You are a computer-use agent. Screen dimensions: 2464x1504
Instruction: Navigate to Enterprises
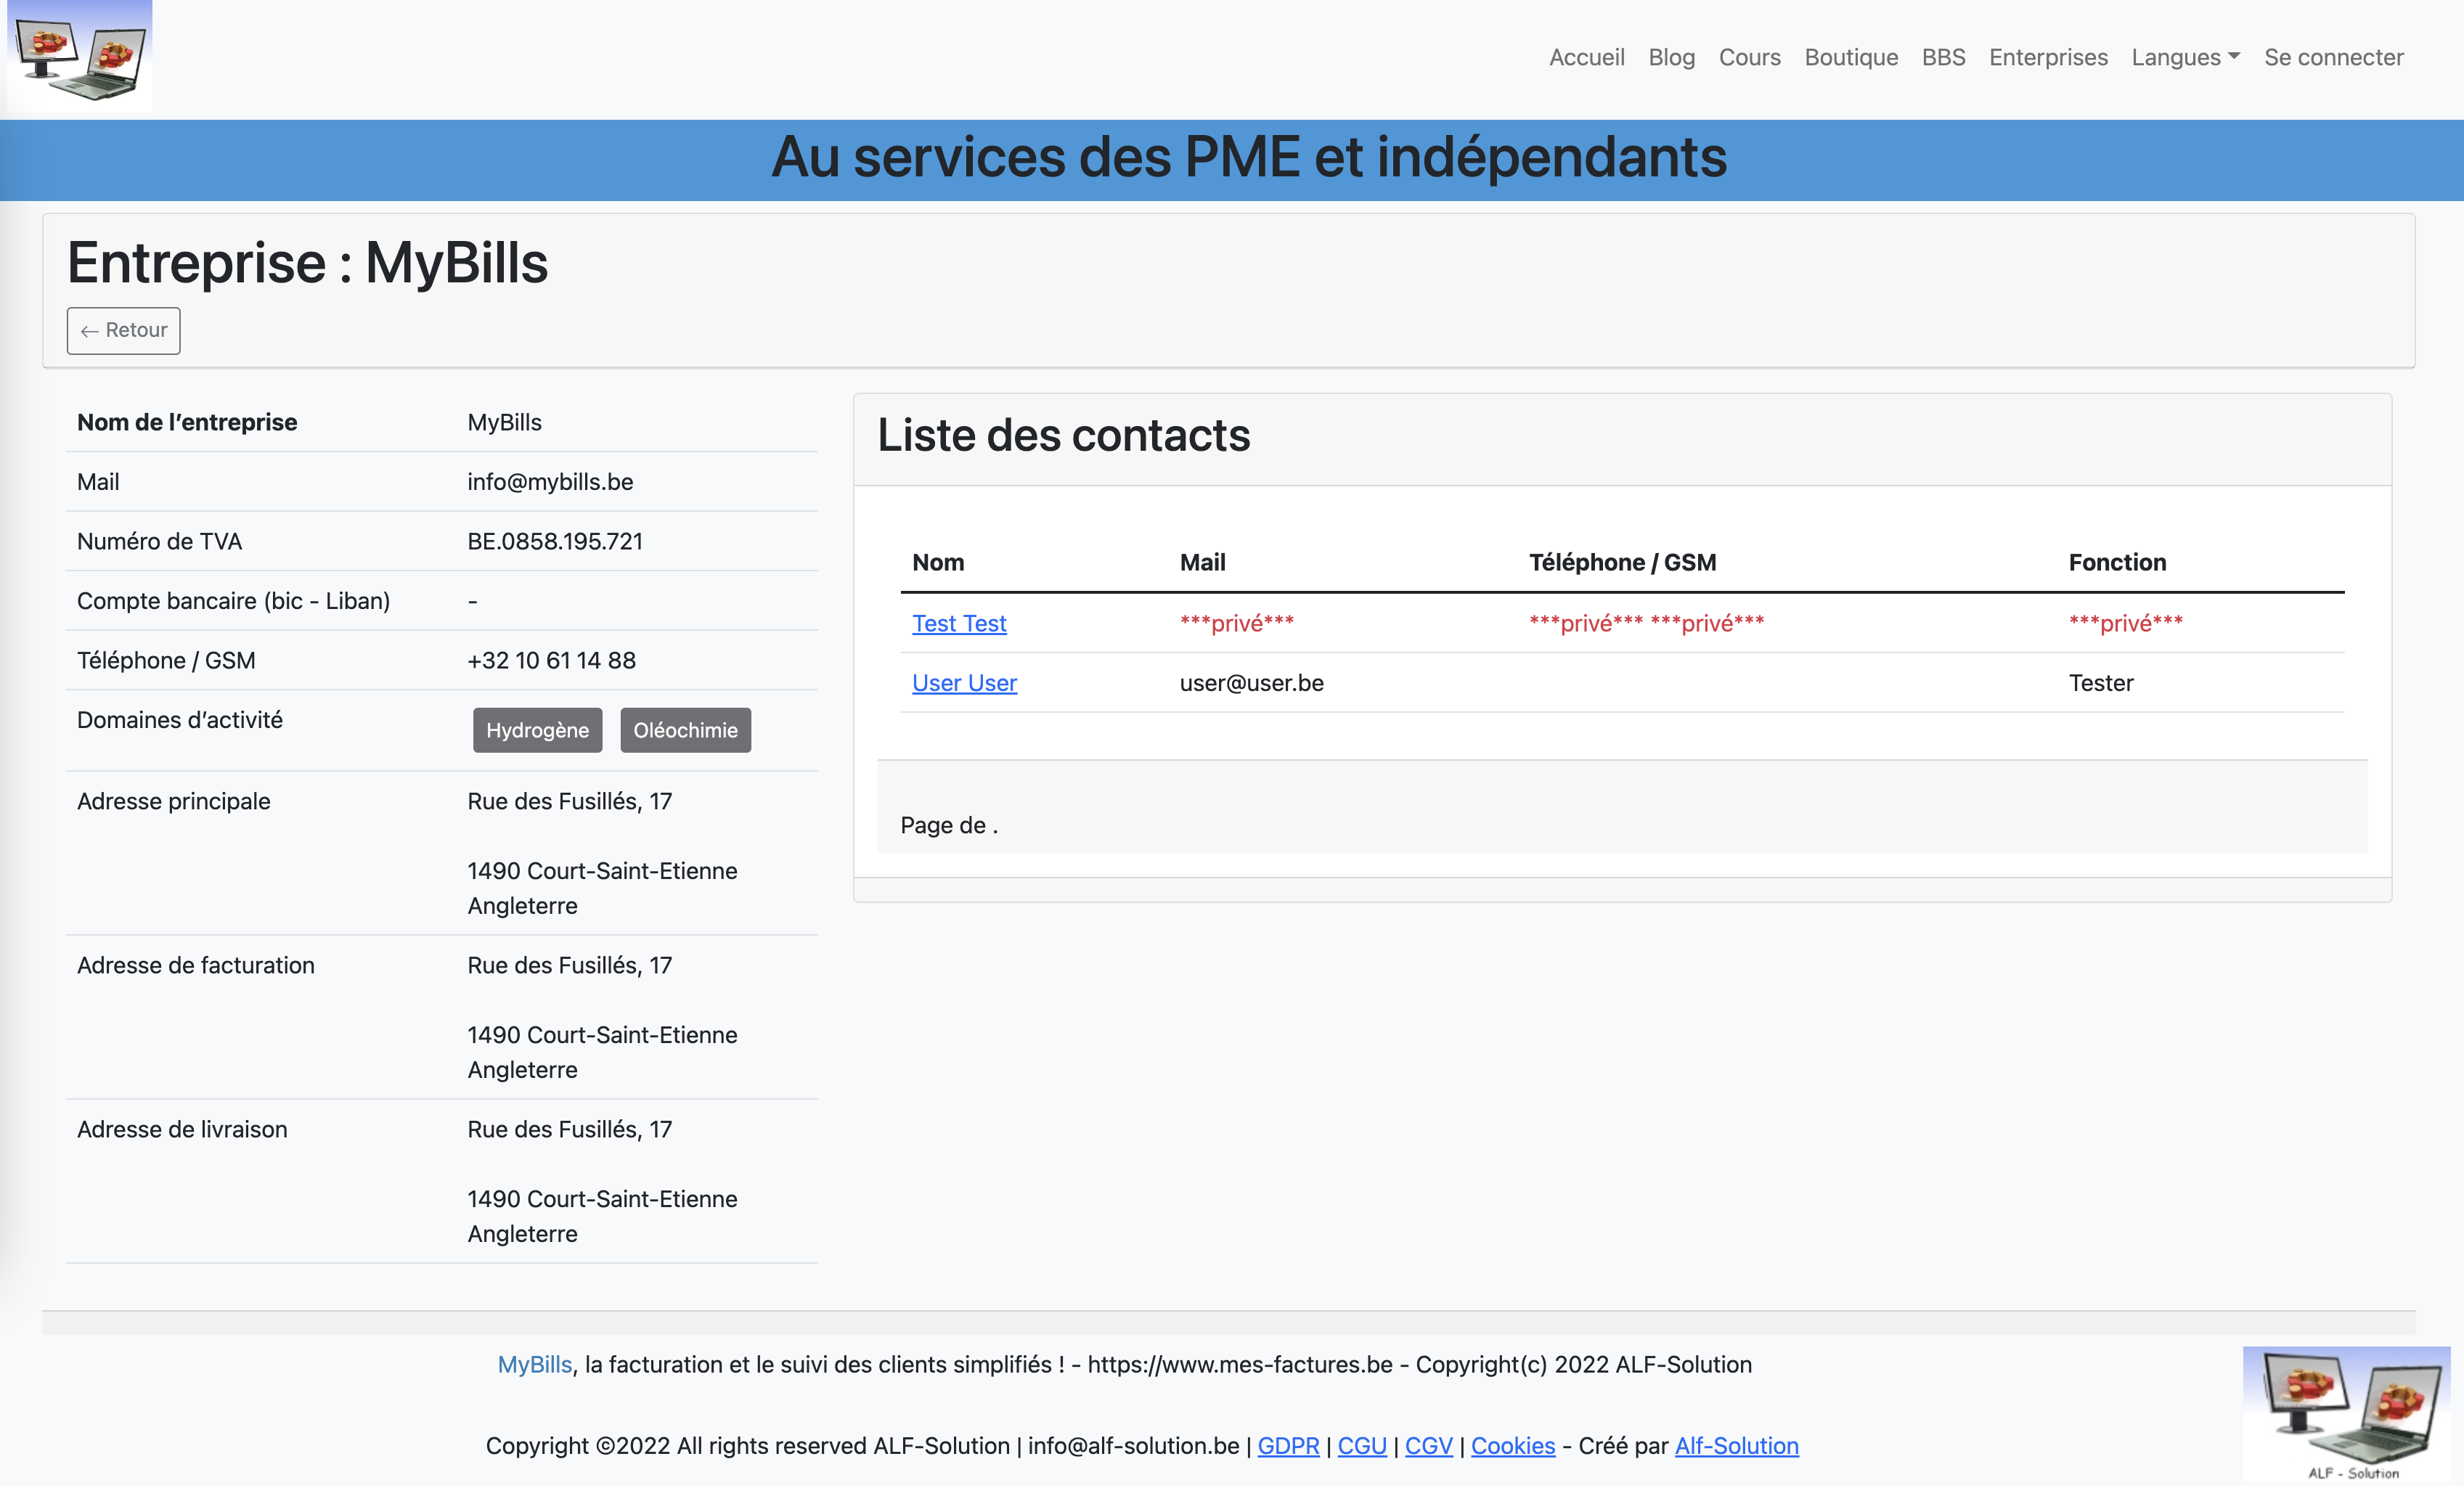(2048, 57)
